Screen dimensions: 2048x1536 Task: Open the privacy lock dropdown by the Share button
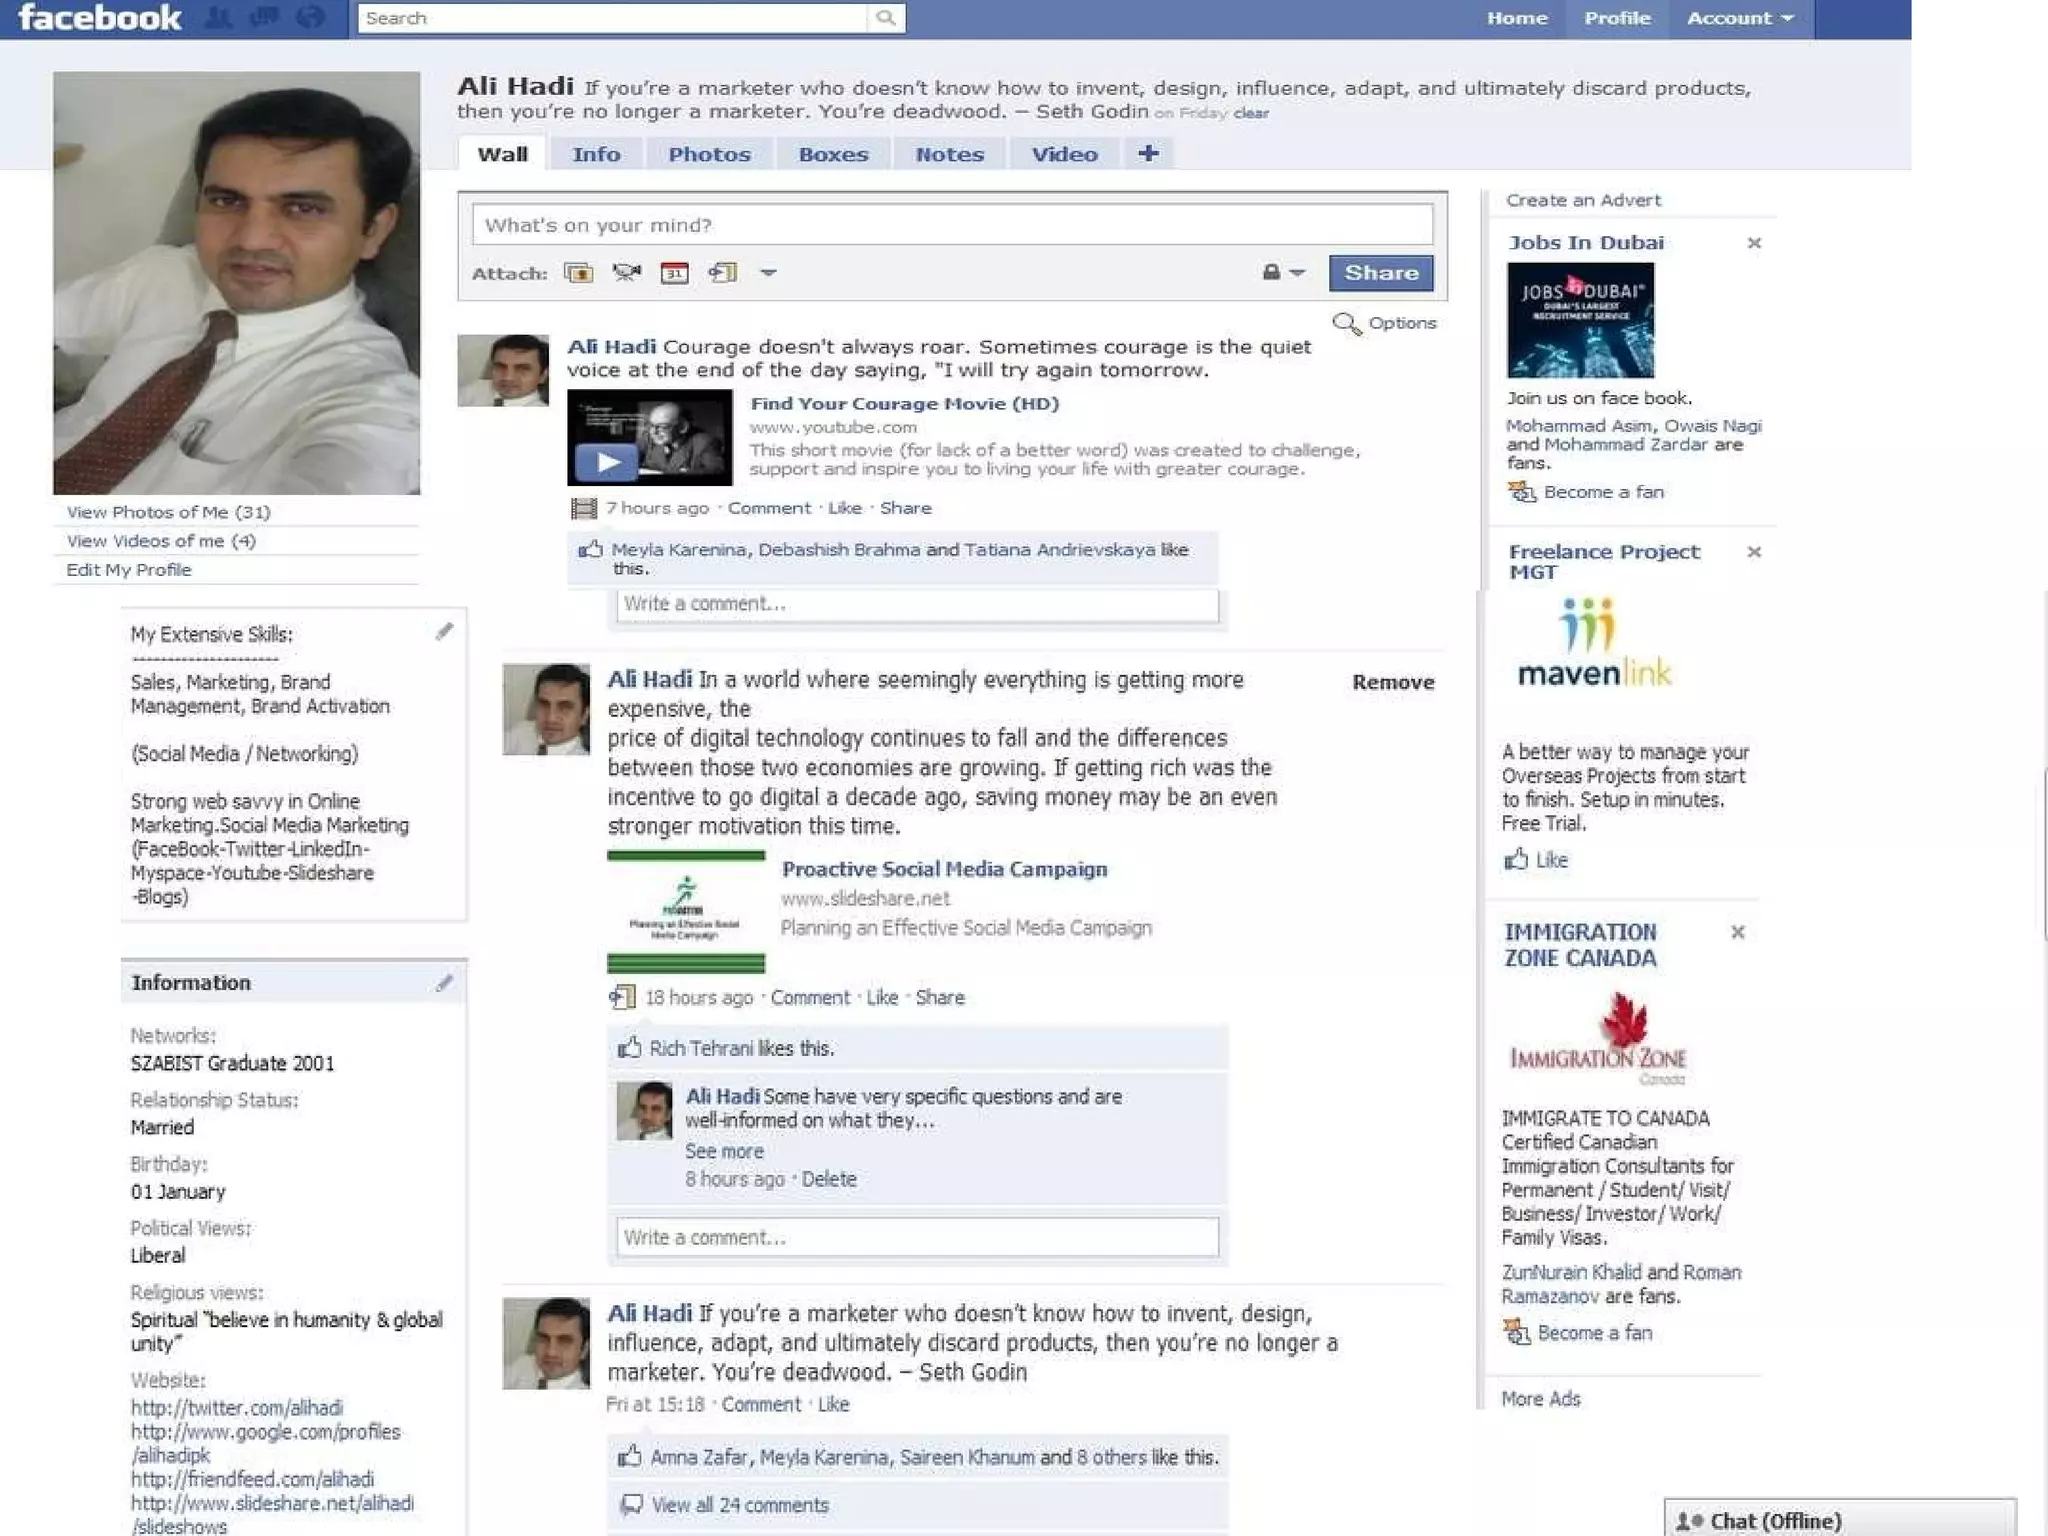(x=1283, y=272)
